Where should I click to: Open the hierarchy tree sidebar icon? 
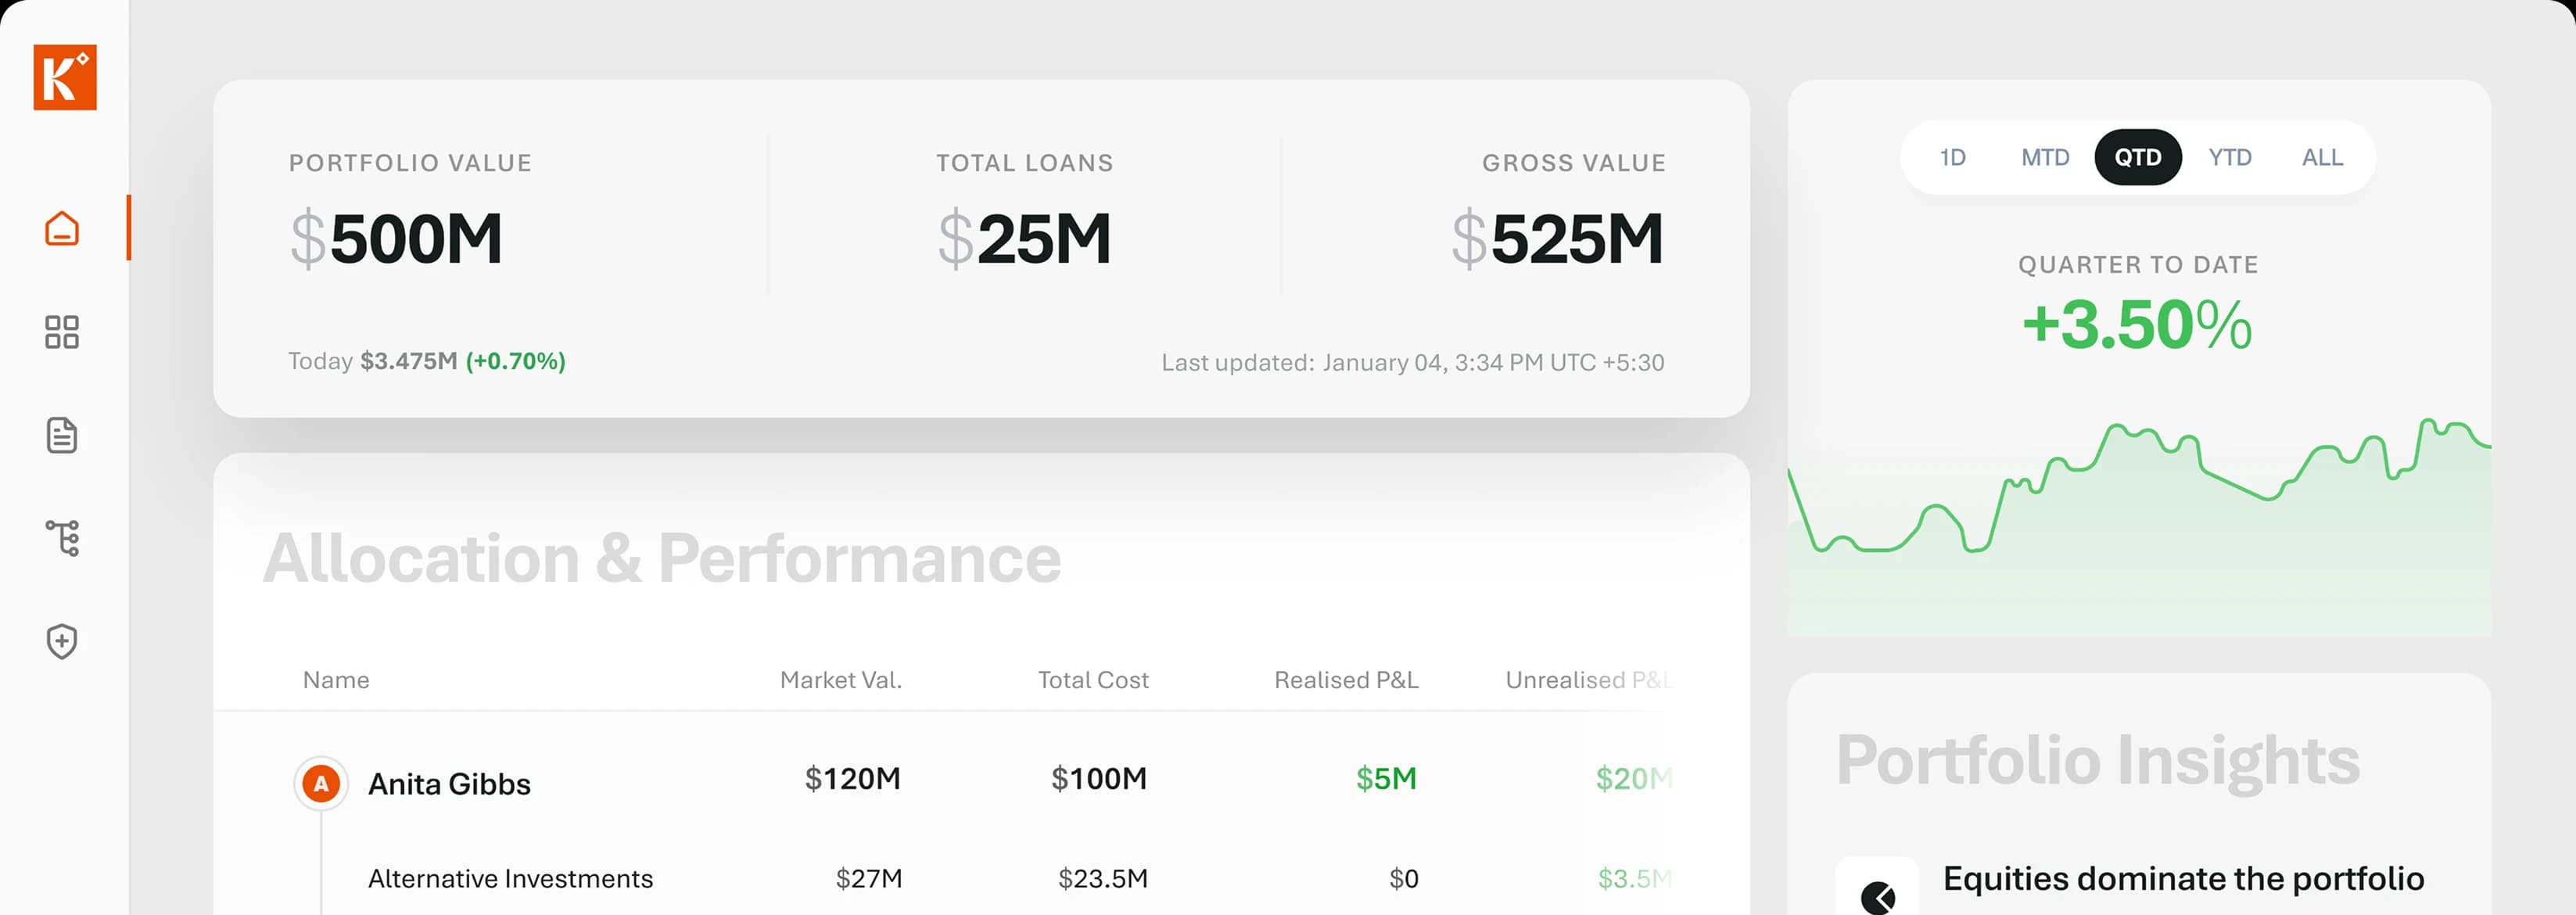click(62, 538)
